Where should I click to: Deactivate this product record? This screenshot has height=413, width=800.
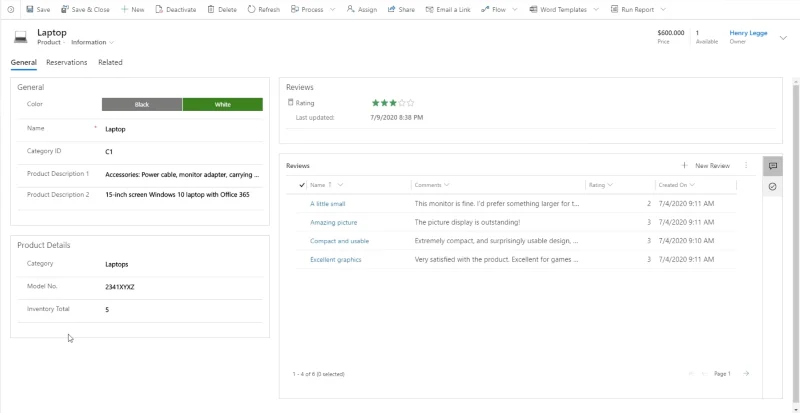pyautogui.click(x=176, y=9)
